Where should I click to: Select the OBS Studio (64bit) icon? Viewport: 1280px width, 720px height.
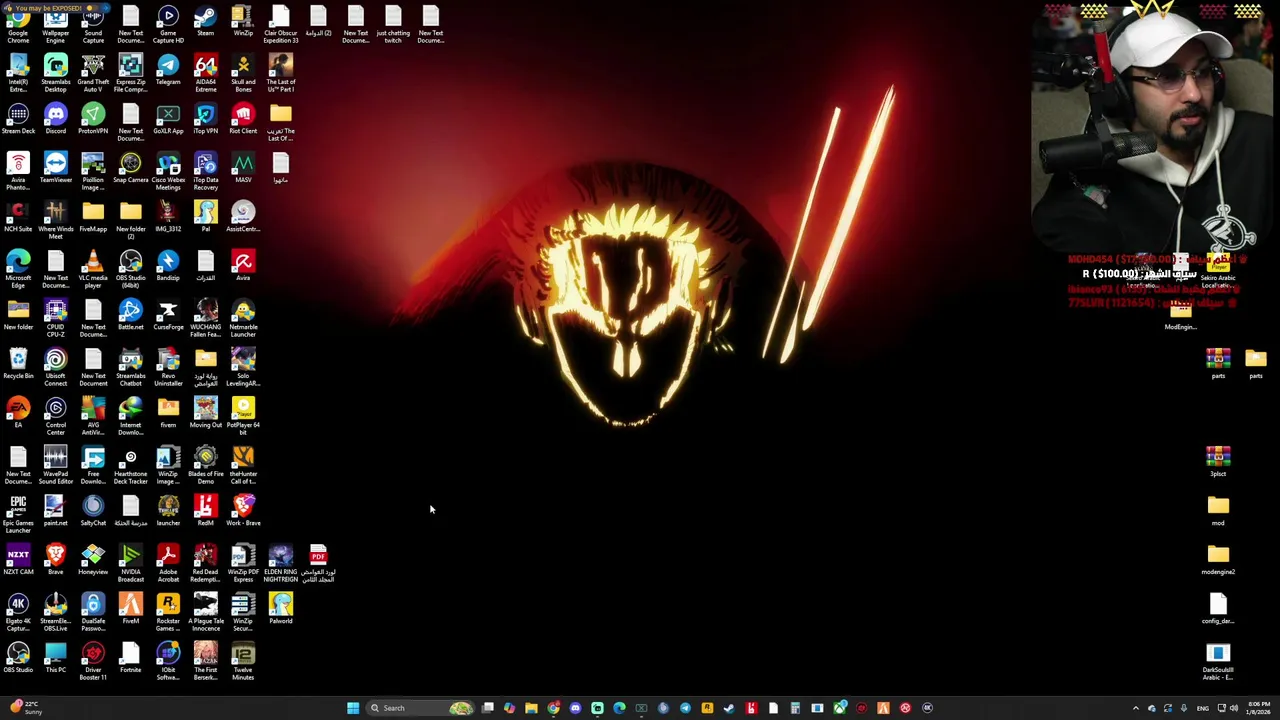[x=130, y=270]
